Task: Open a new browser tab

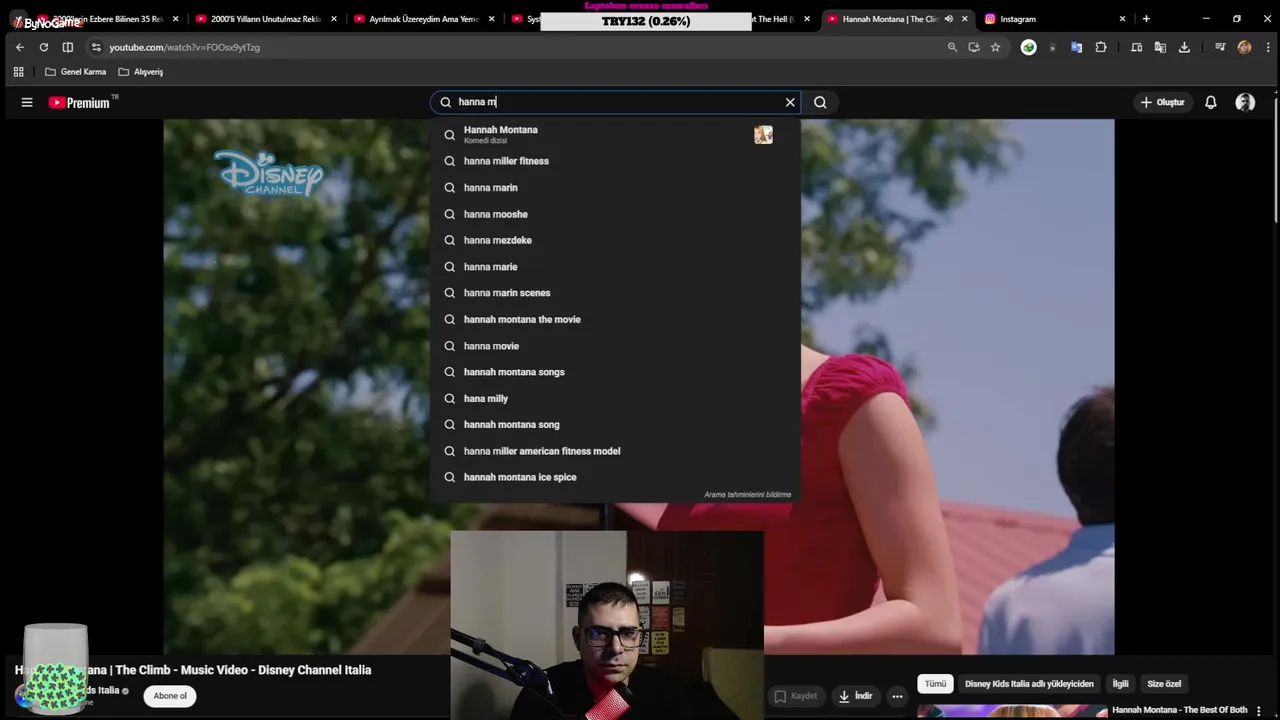Action: (x=1146, y=19)
